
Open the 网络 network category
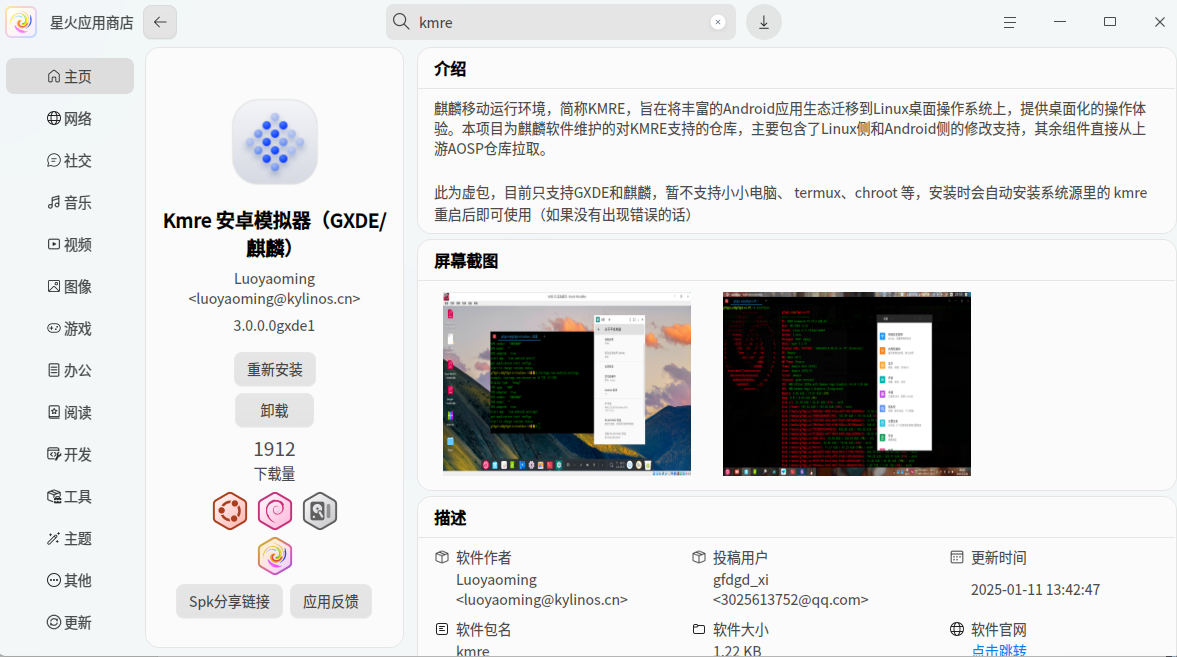(x=70, y=119)
